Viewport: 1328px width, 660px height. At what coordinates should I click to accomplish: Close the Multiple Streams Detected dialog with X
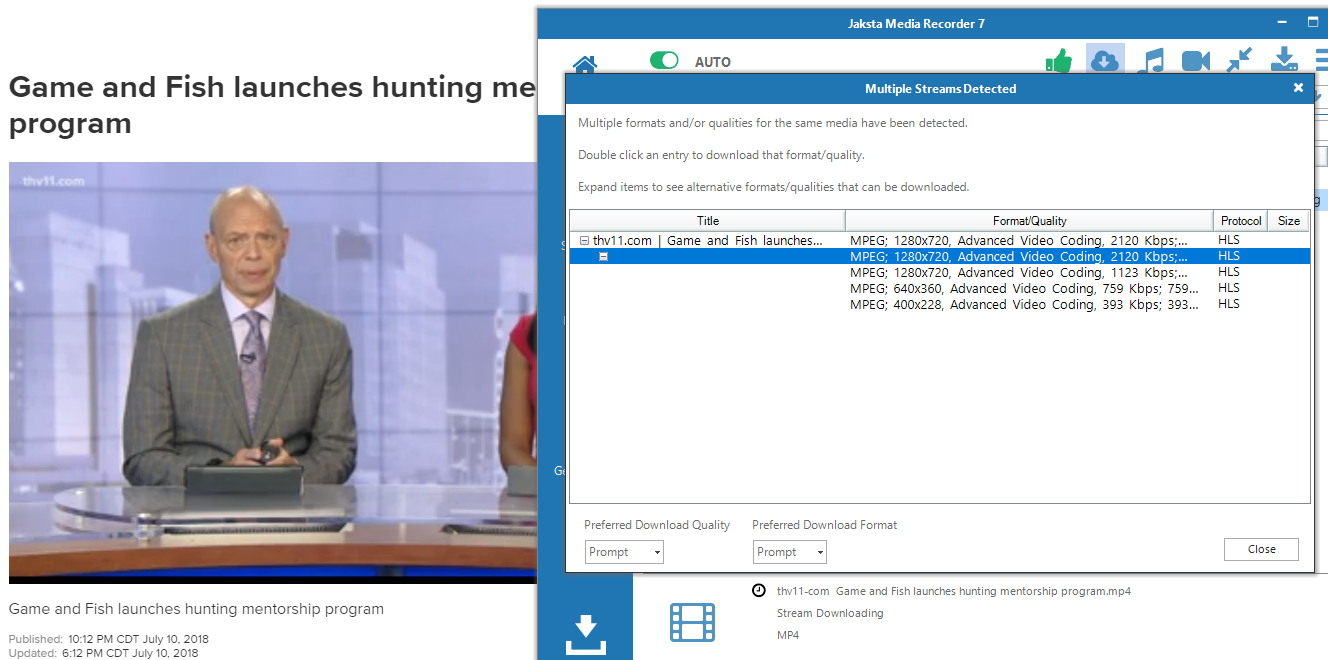[1298, 88]
